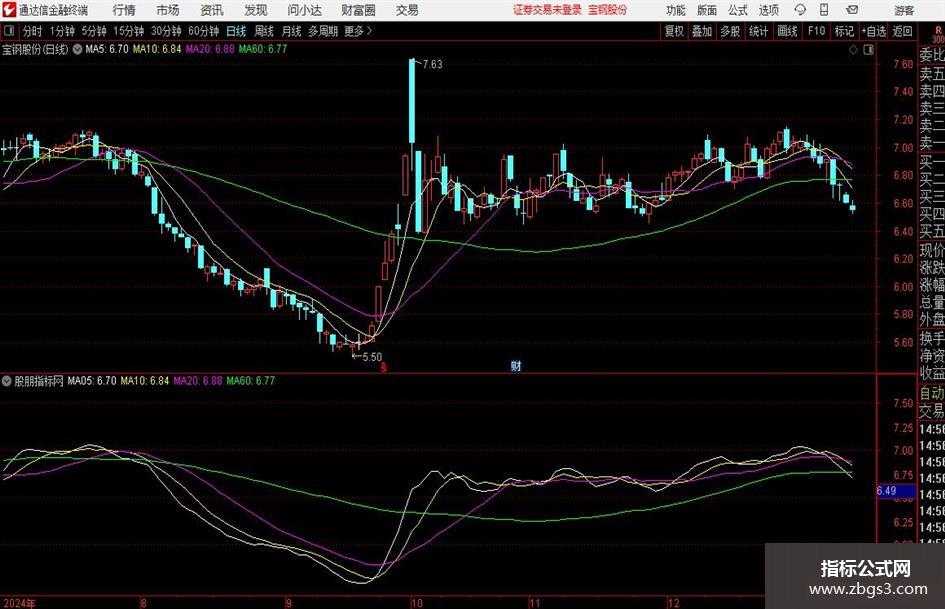Click the 2024年 date axis label

pos(19,602)
